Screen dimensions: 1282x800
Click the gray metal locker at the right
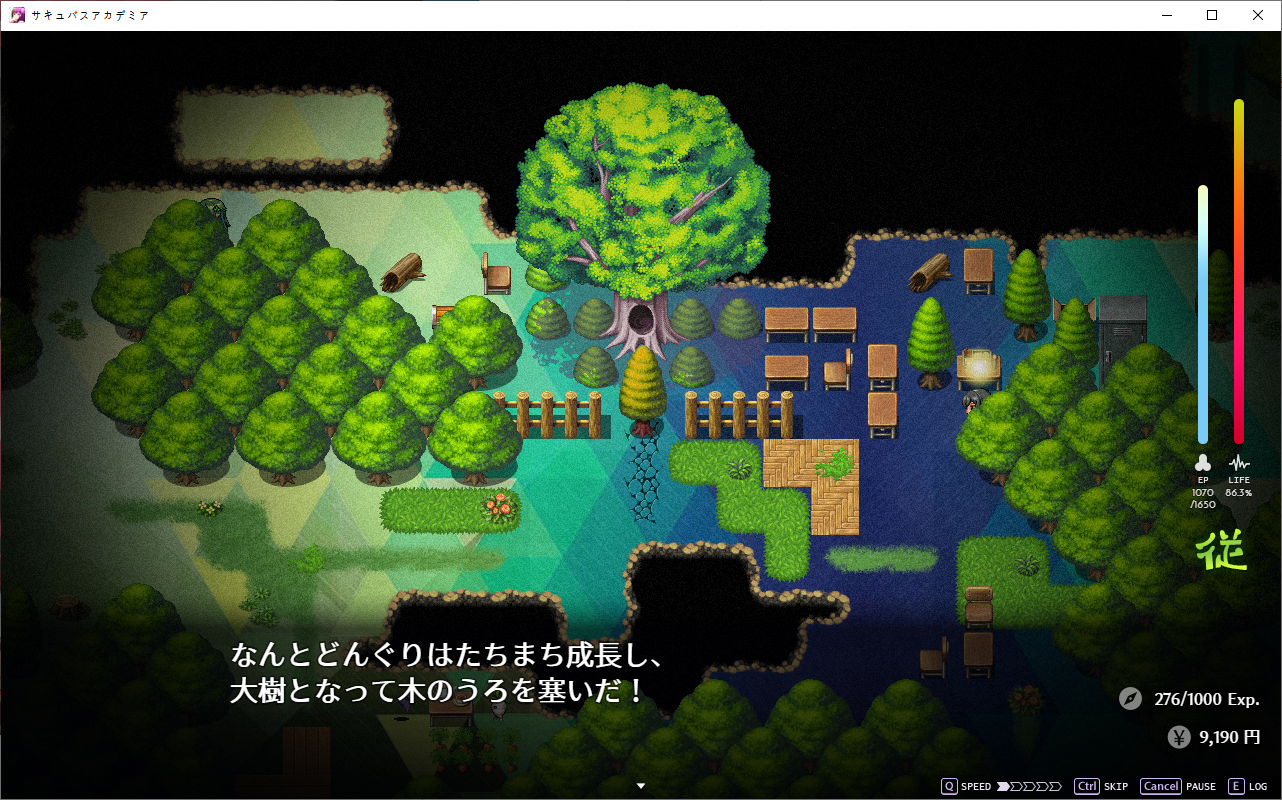(1122, 336)
